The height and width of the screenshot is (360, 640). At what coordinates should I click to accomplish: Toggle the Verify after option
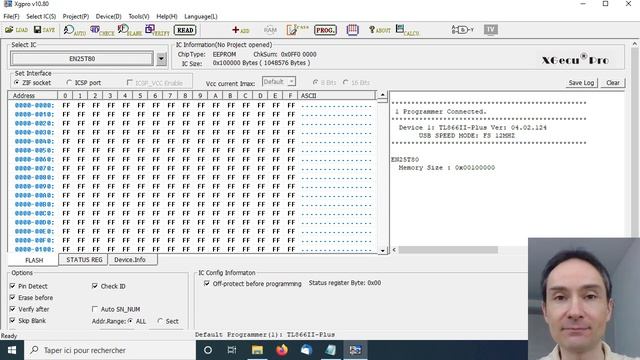pyautogui.click(x=29, y=309)
